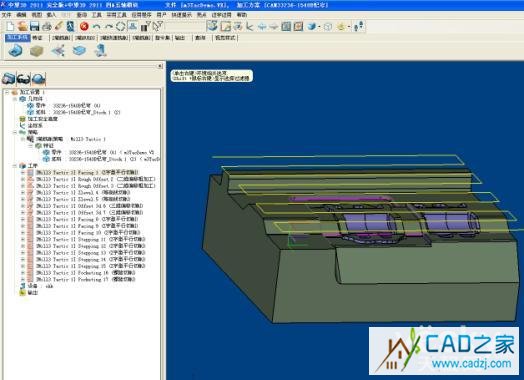Click the Print icon in the toolbar
Screen dimensions: 524x380
[46, 26]
